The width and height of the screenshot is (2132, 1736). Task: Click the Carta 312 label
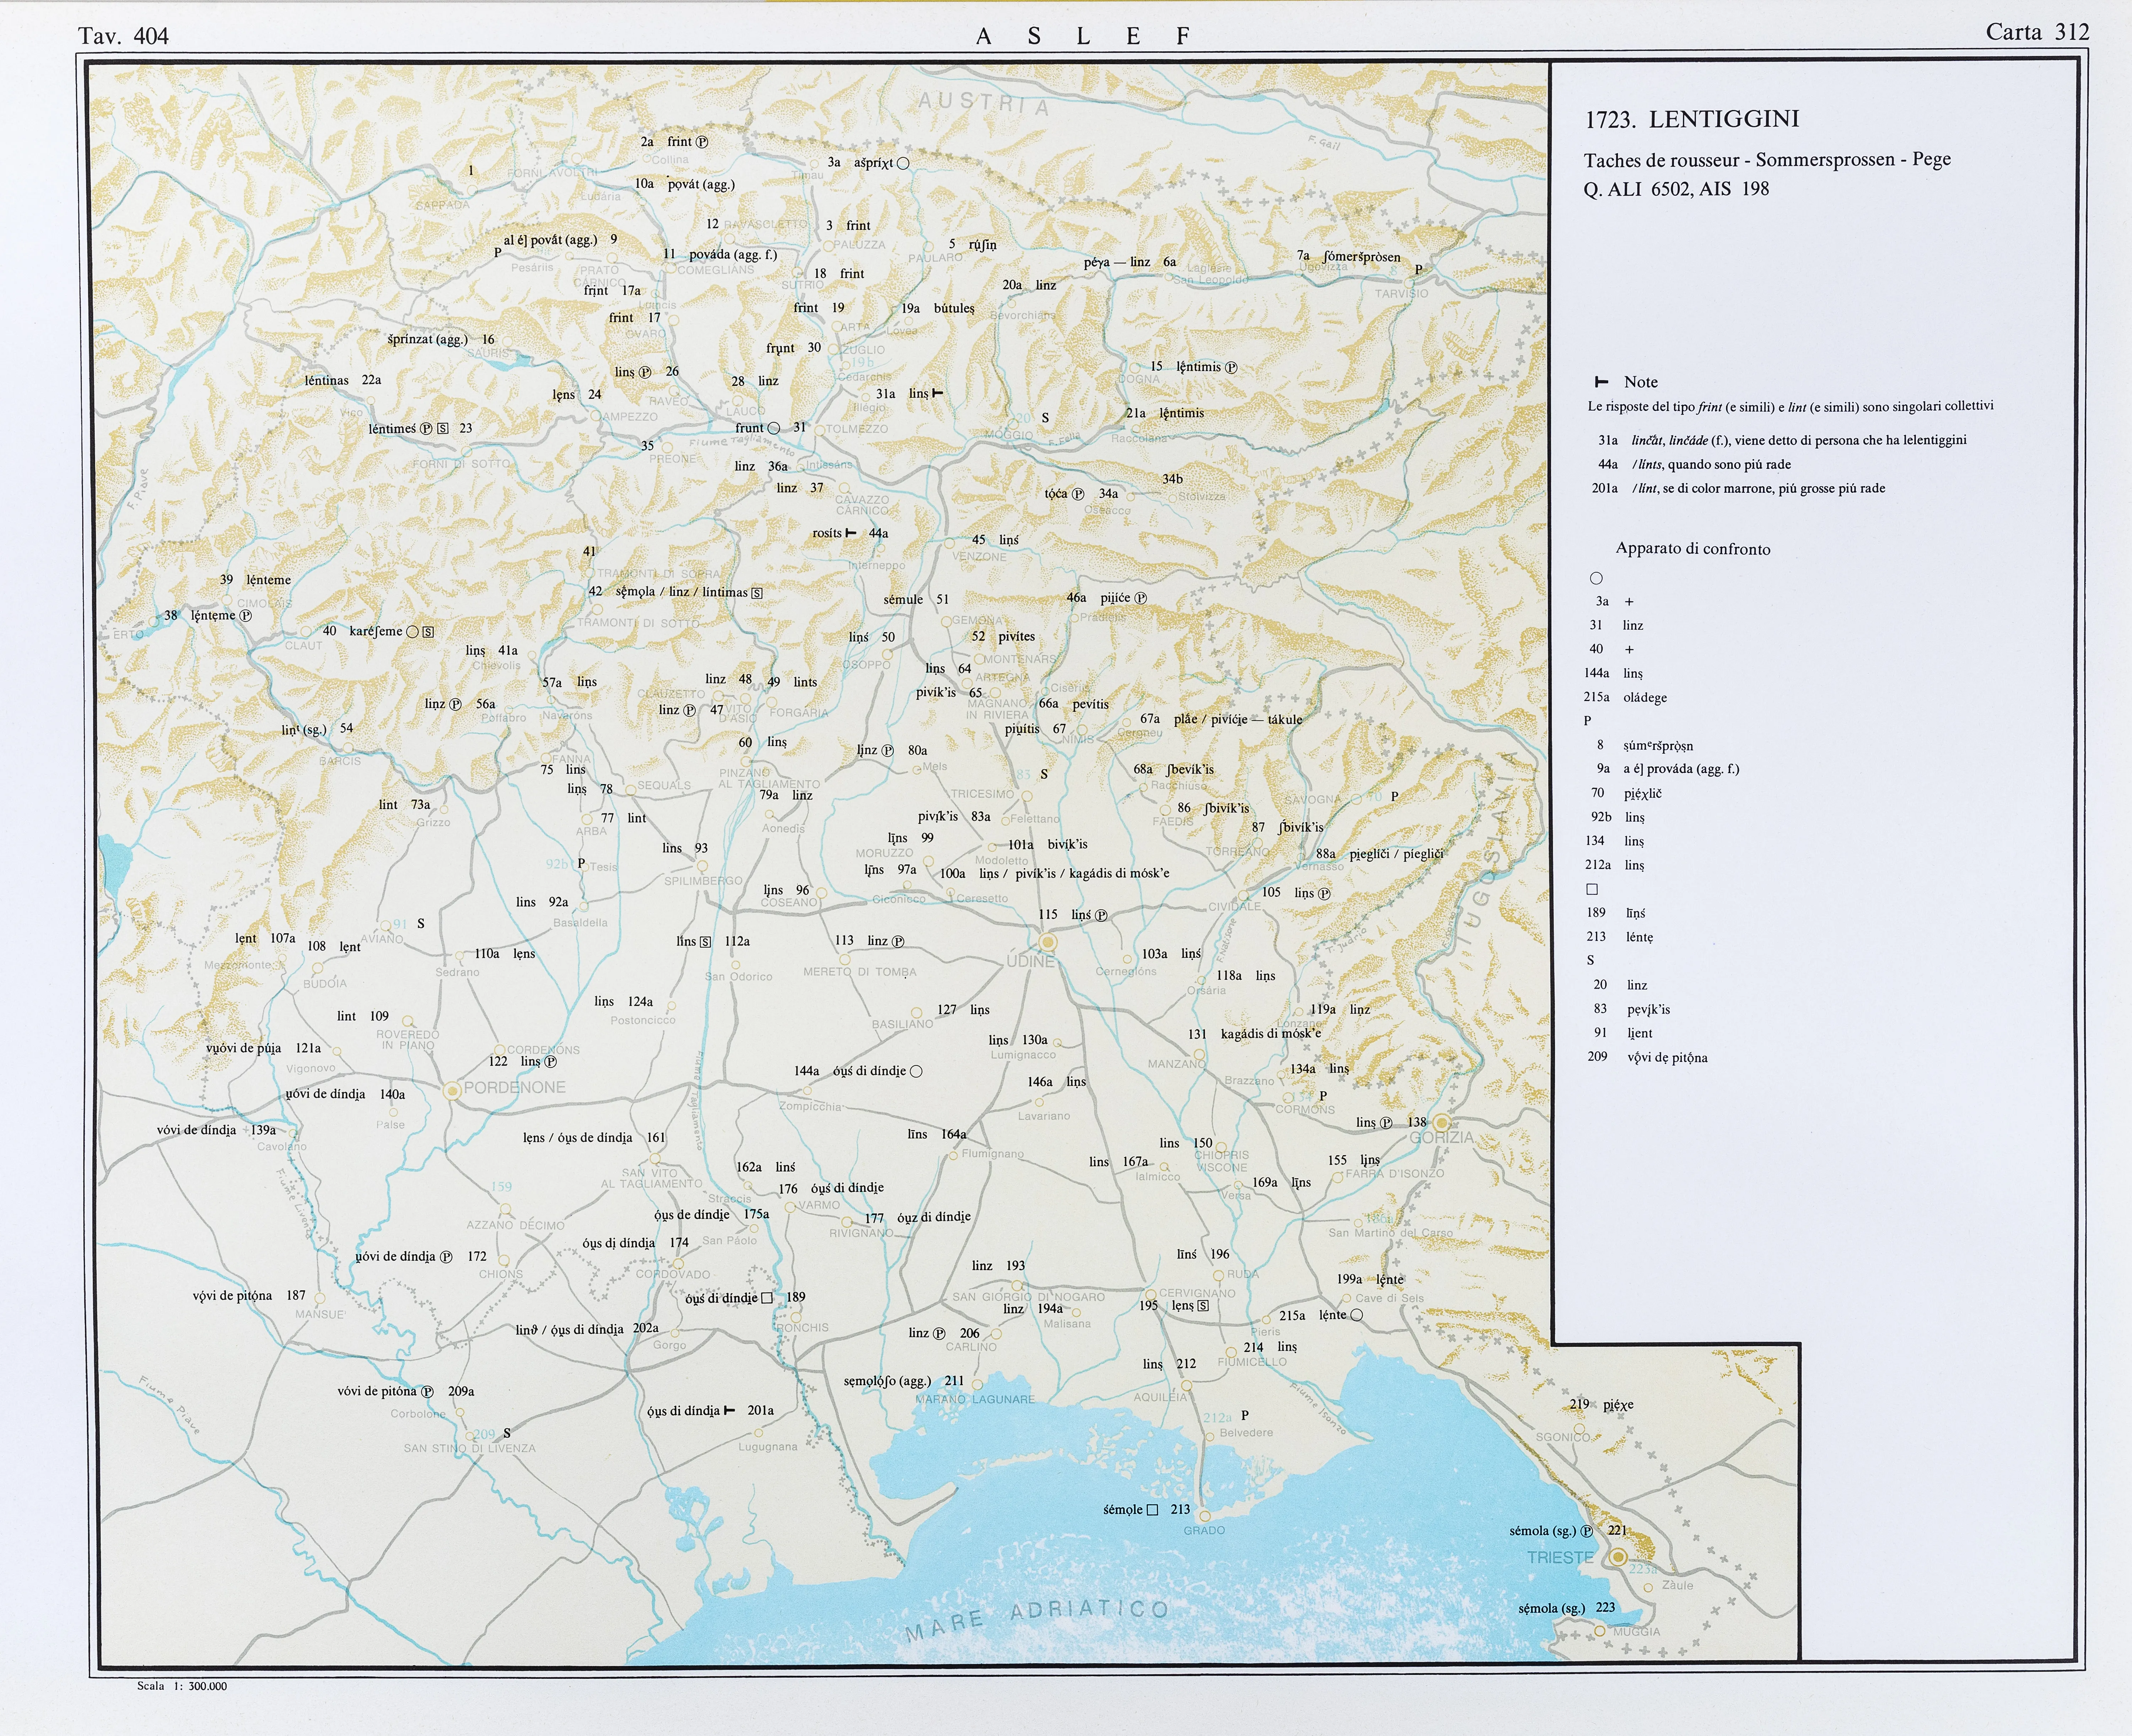coord(2037,32)
